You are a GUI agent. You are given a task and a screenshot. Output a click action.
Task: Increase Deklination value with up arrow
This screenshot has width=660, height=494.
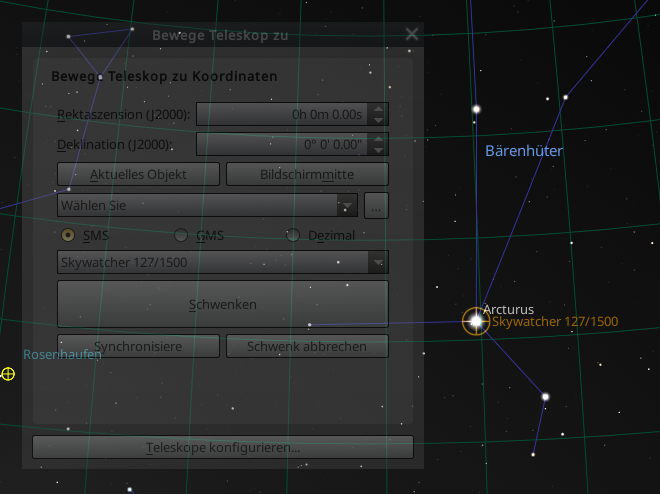click(378, 139)
